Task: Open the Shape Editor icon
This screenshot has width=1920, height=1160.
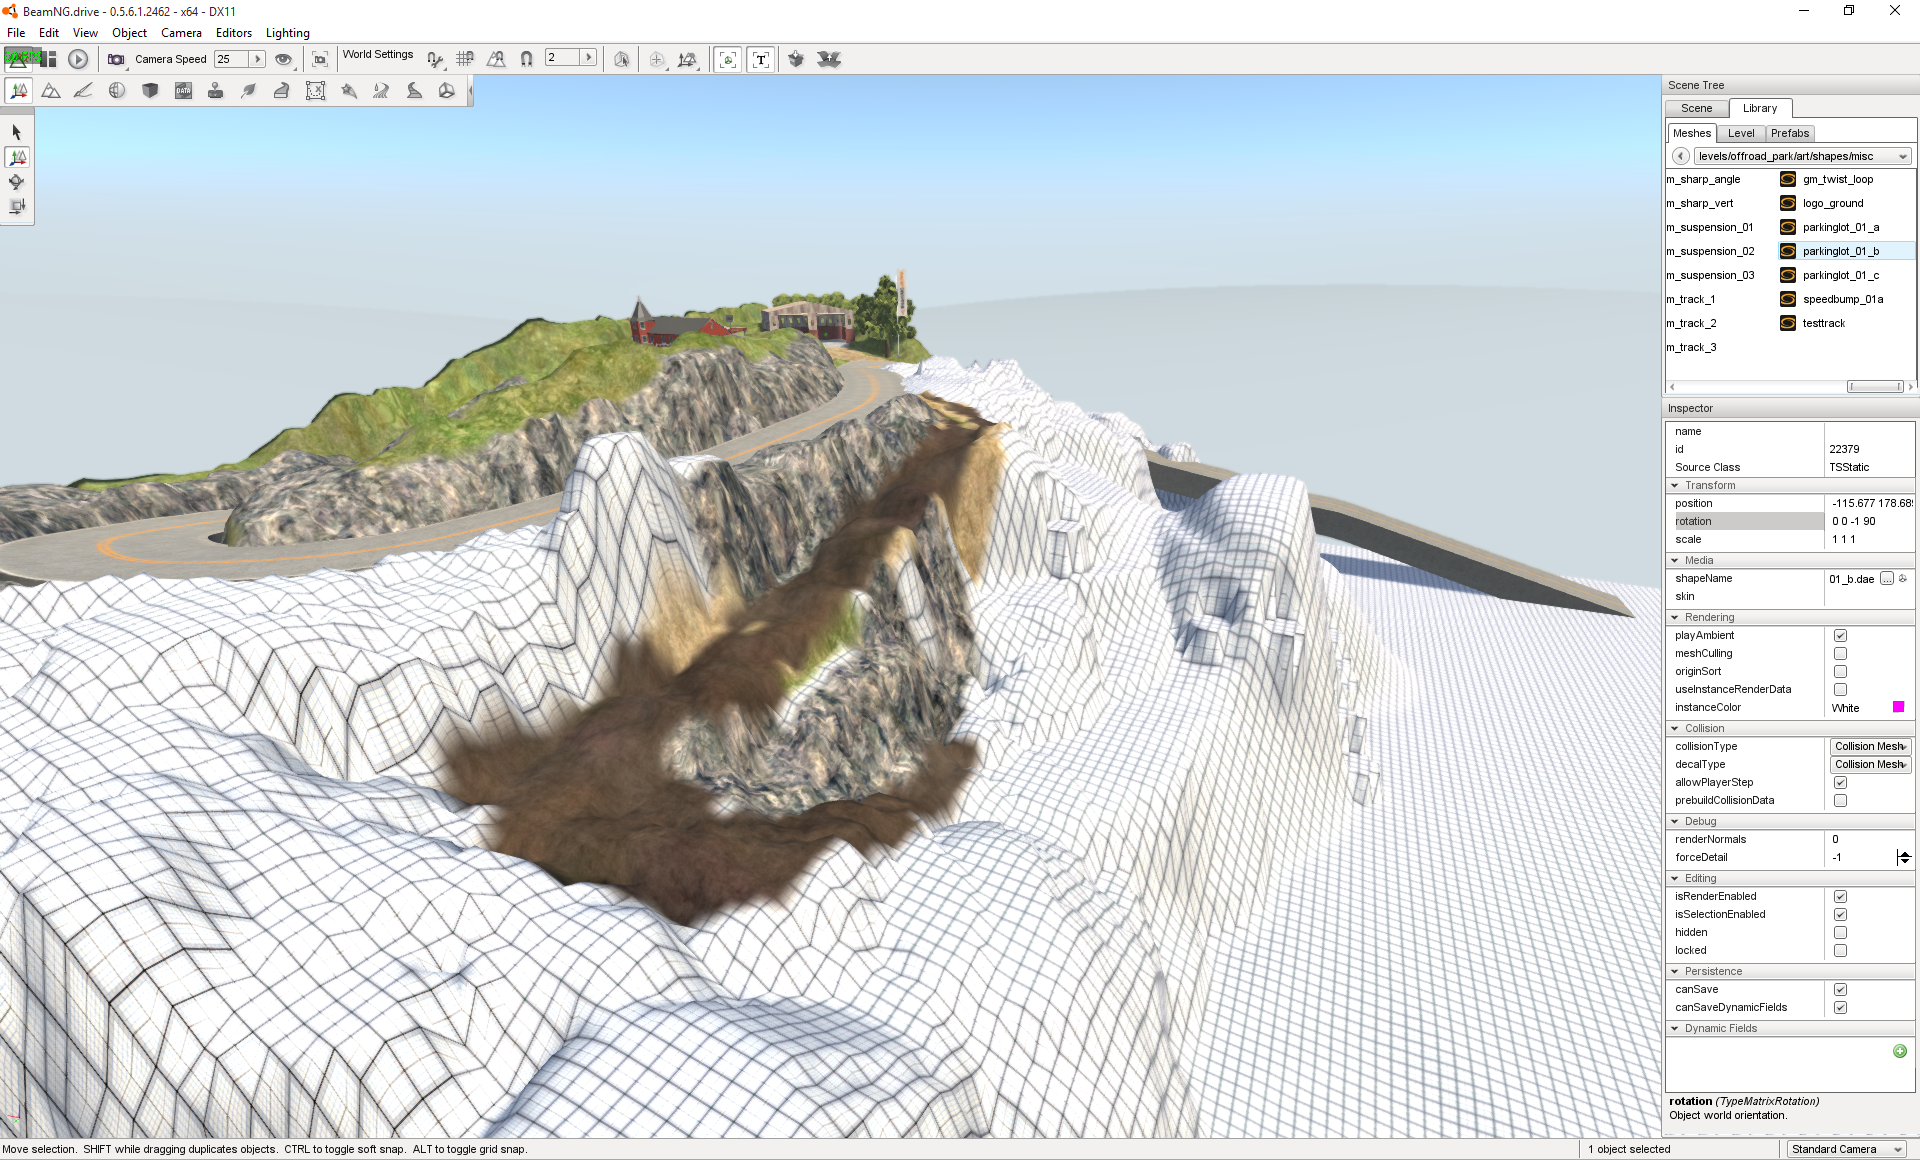Action: (447, 91)
